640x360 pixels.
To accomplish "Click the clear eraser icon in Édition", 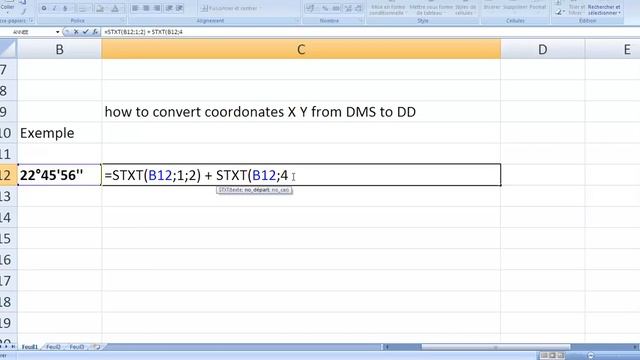I will (x=558, y=12).
